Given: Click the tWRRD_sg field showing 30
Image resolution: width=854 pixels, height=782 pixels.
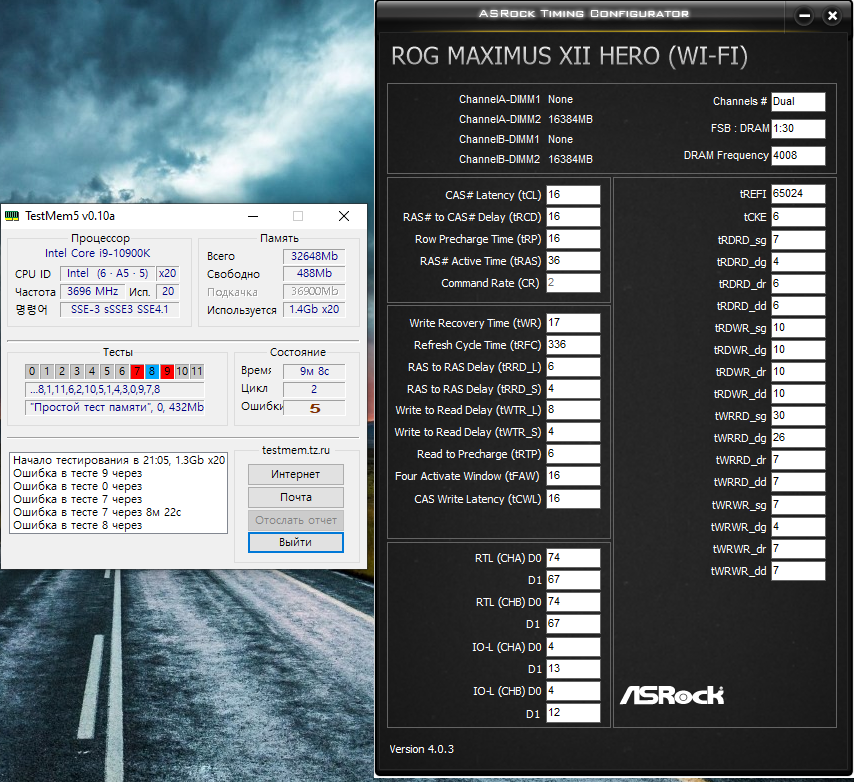Looking at the screenshot, I should click(798, 416).
